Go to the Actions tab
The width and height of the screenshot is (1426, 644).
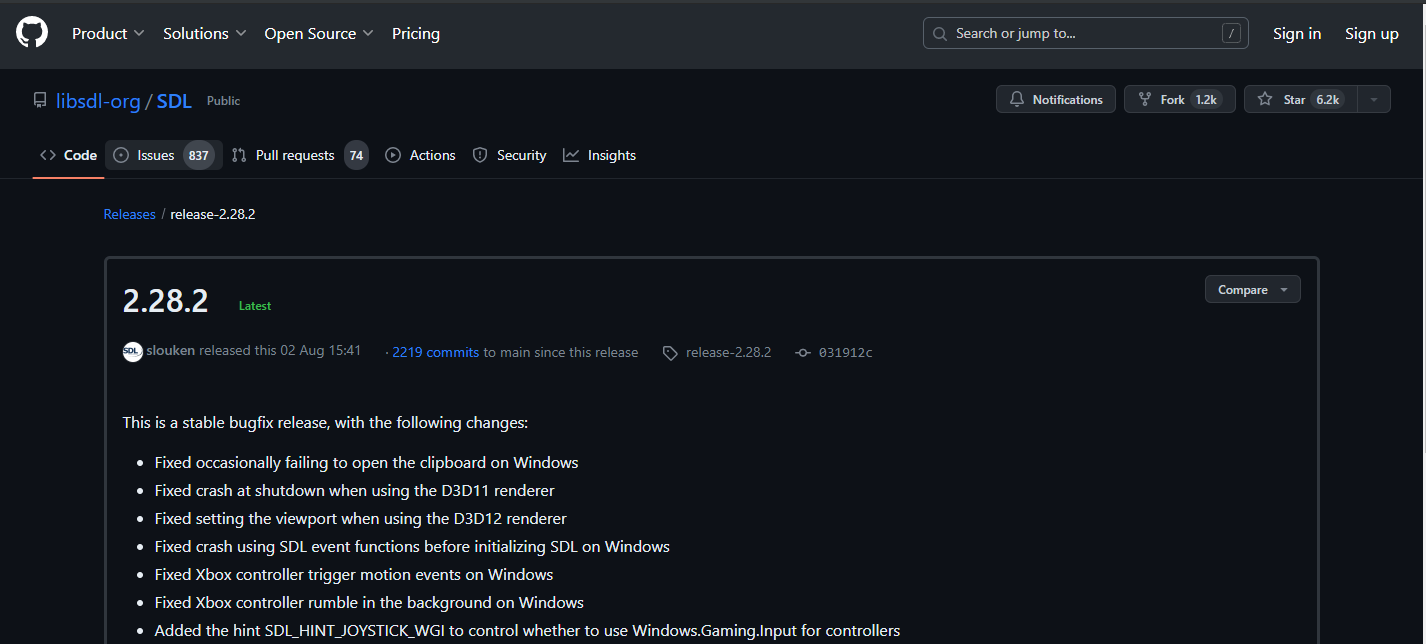(421, 155)
